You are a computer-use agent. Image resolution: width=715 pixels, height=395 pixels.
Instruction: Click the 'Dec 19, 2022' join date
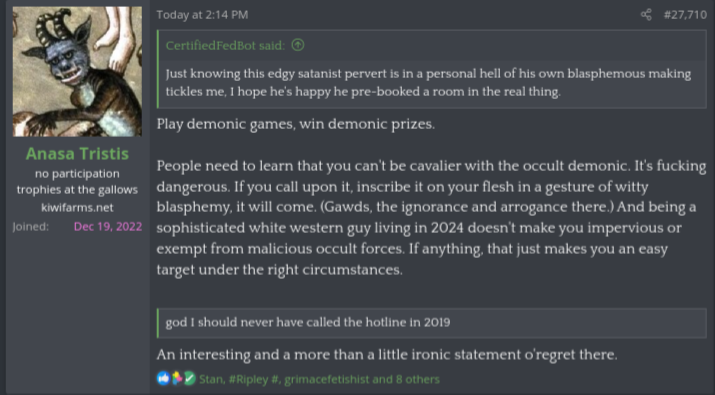click(108, 227)
